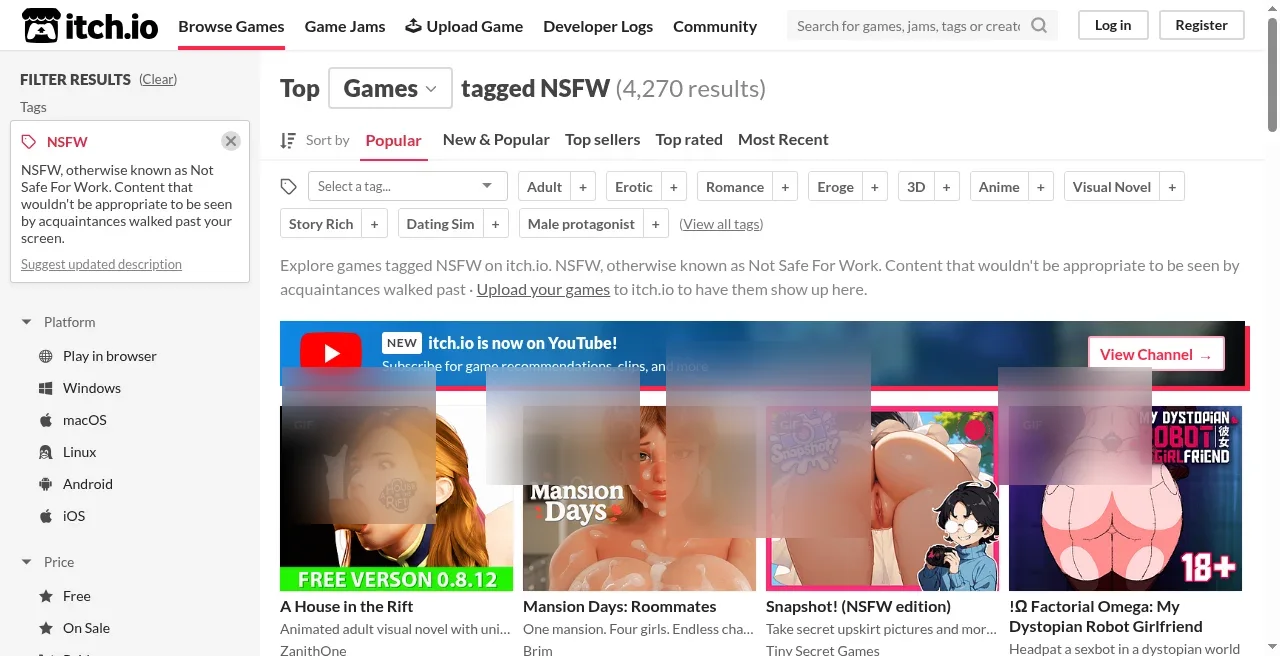The image size is (1280, 656).
Task: Click the Visual Novel tag label
Action: pyautogui.click(x=1112, y=187)
